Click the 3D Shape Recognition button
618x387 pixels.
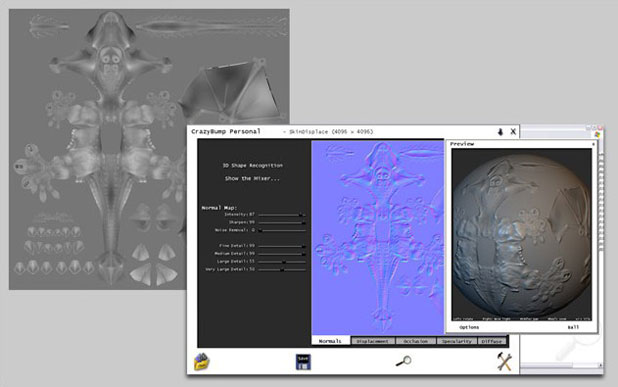(253, 166)
